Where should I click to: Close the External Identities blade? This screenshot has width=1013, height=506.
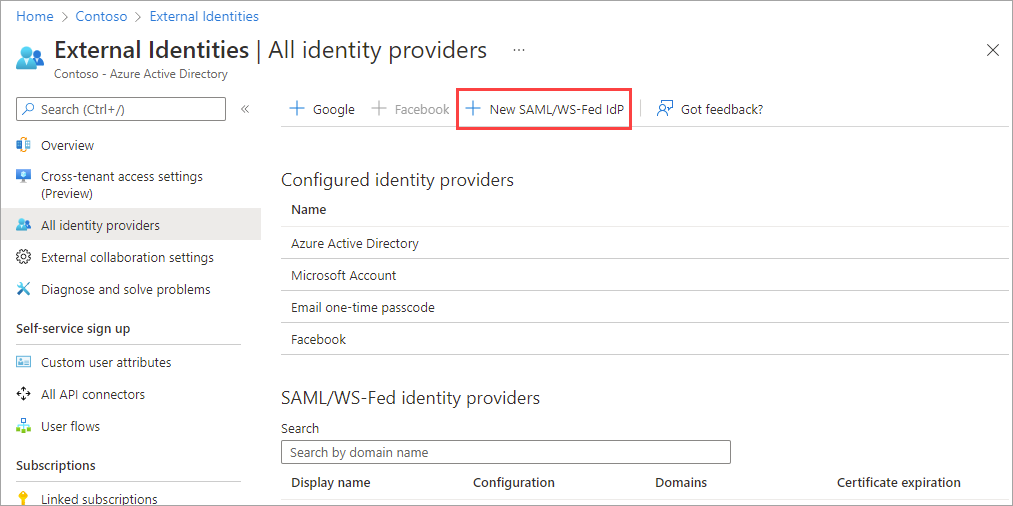992,50
